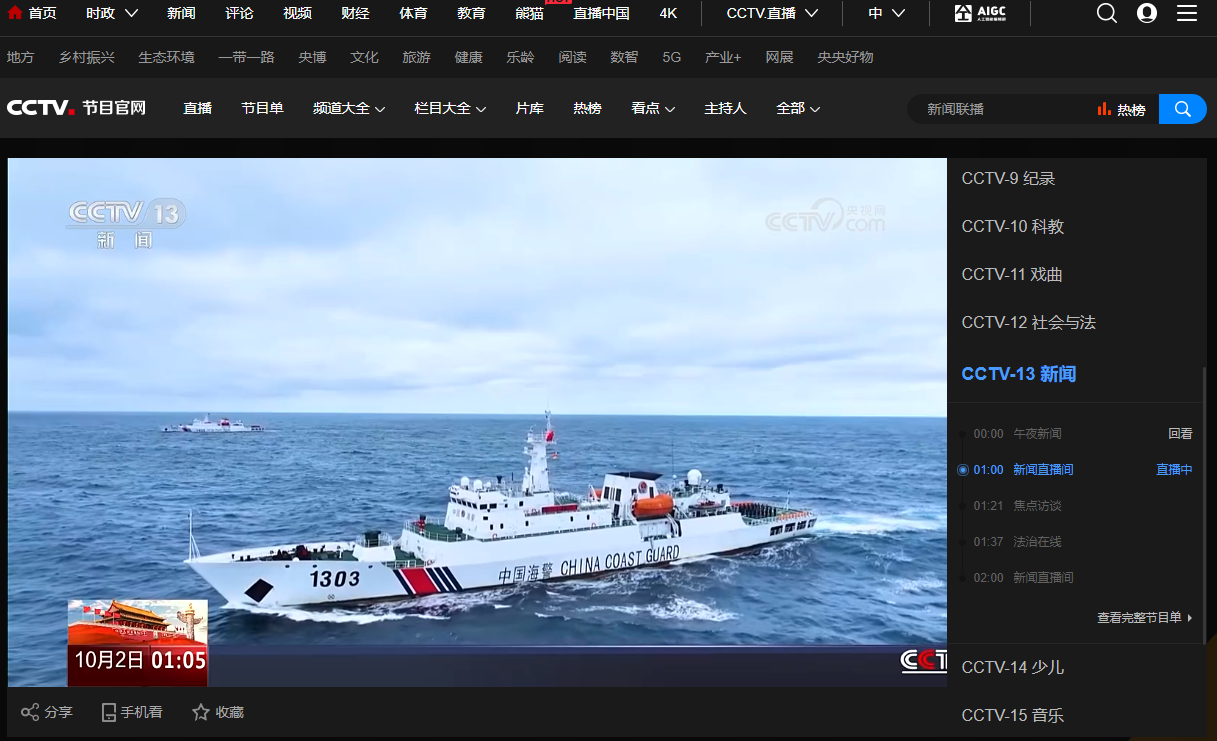Click the red home icon beside 首页

(x=15, y=13)
